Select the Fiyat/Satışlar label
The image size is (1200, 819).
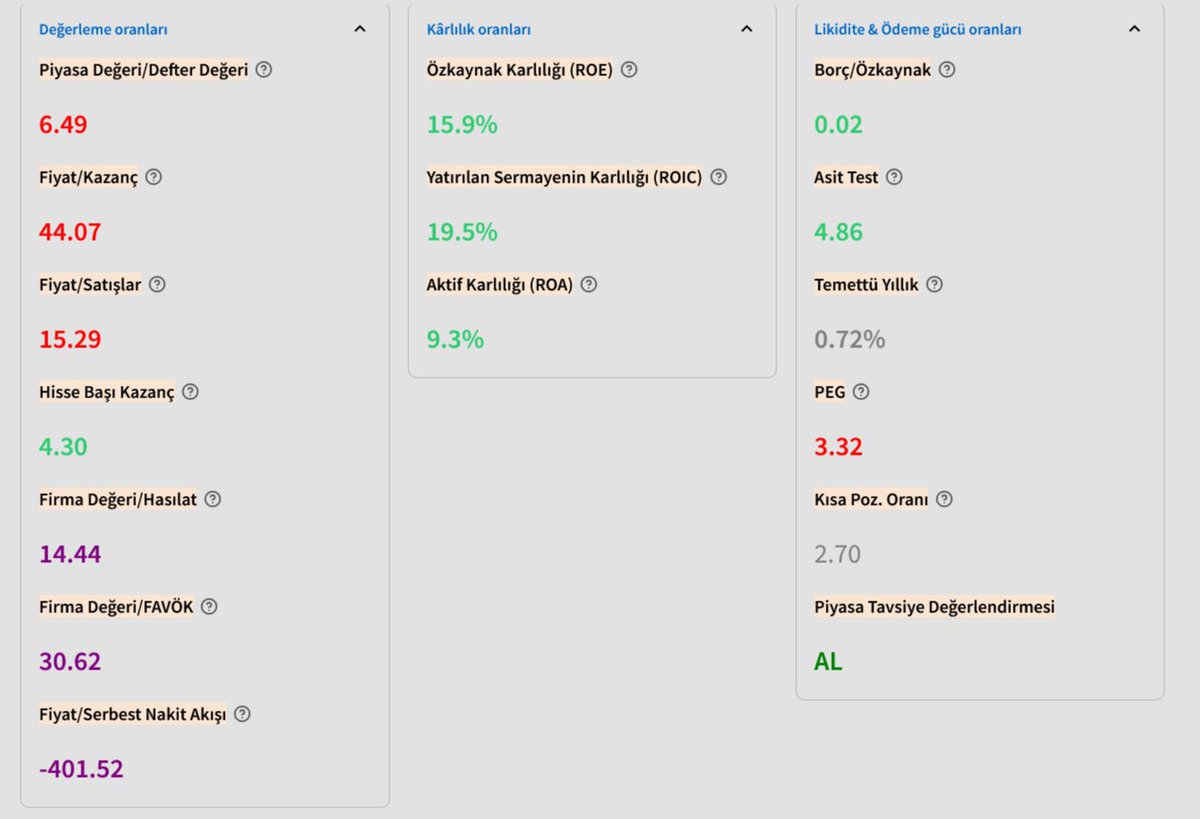(x=90, y=284)
